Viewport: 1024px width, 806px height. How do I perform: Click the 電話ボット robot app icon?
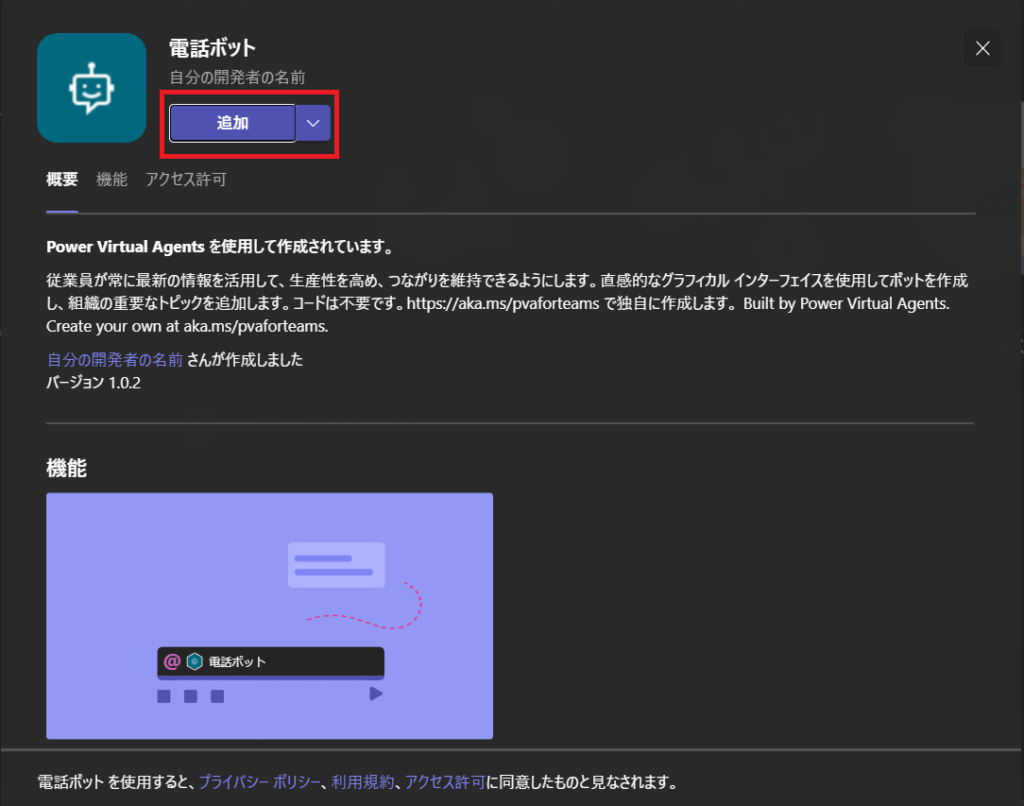(91, 88)
